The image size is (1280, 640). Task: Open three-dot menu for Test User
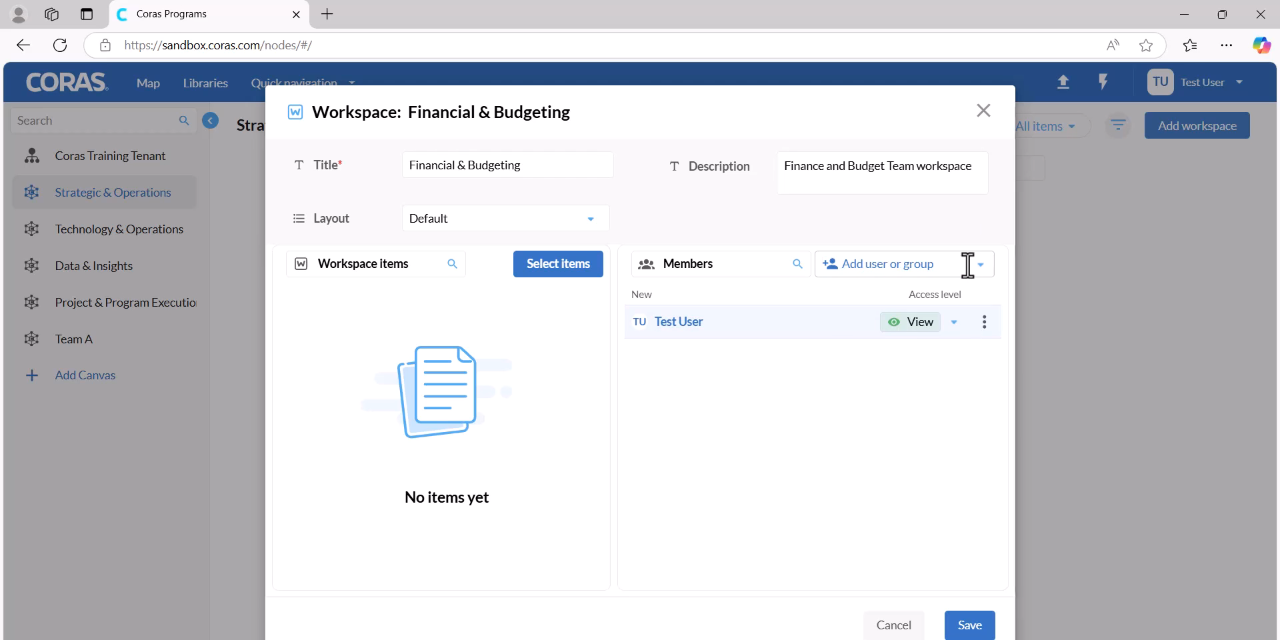[984, 322]
